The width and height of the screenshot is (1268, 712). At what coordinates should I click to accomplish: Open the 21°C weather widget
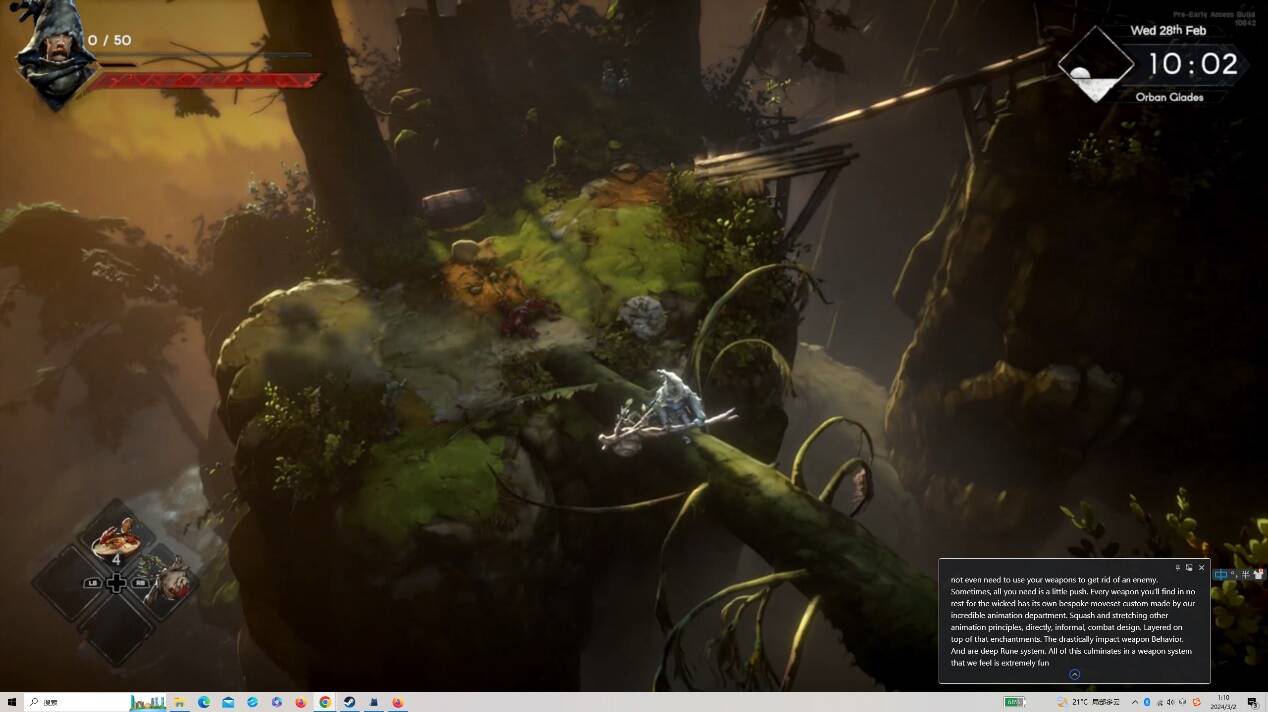1090,702
